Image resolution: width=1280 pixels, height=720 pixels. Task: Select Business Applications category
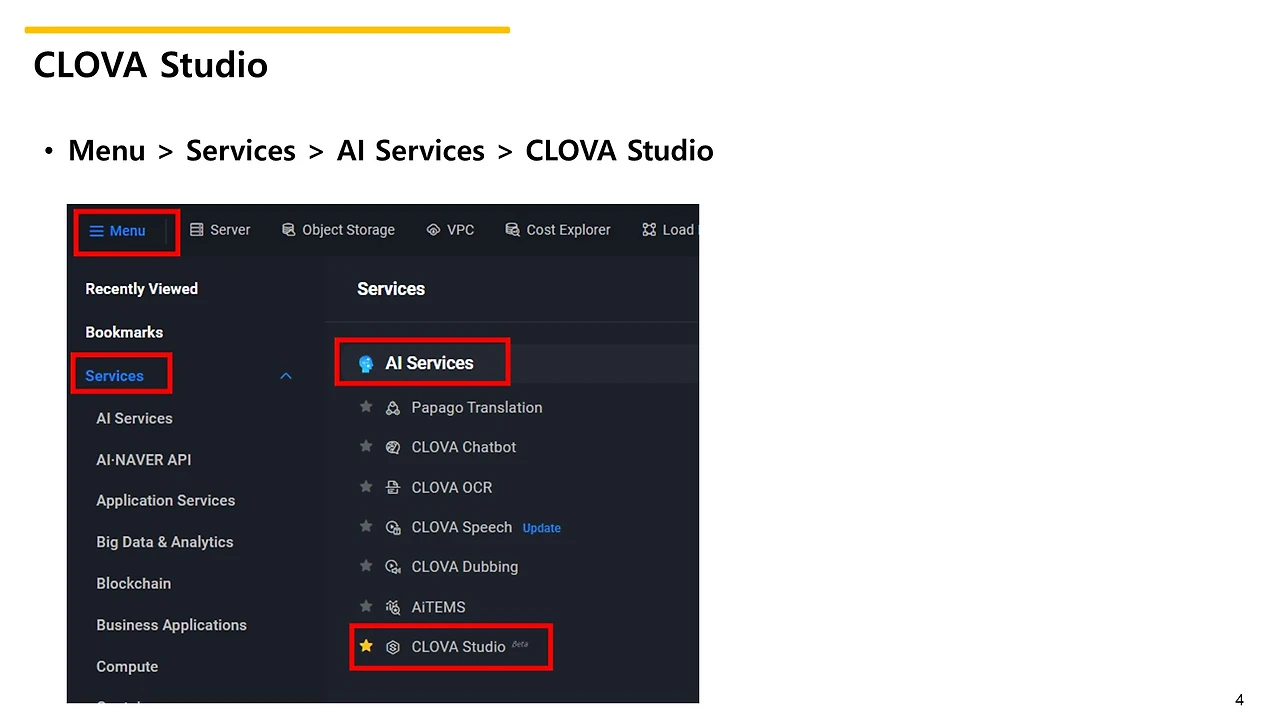pyautogui.click(x=172, y=625)
